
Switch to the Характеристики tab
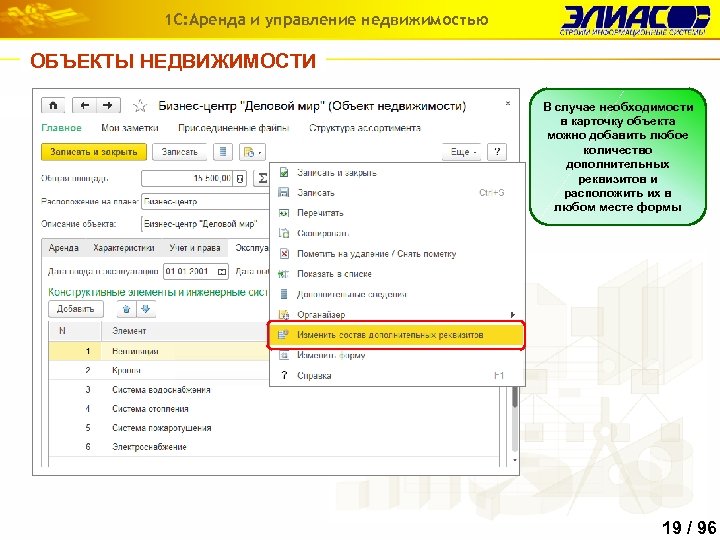coord(124,248)
